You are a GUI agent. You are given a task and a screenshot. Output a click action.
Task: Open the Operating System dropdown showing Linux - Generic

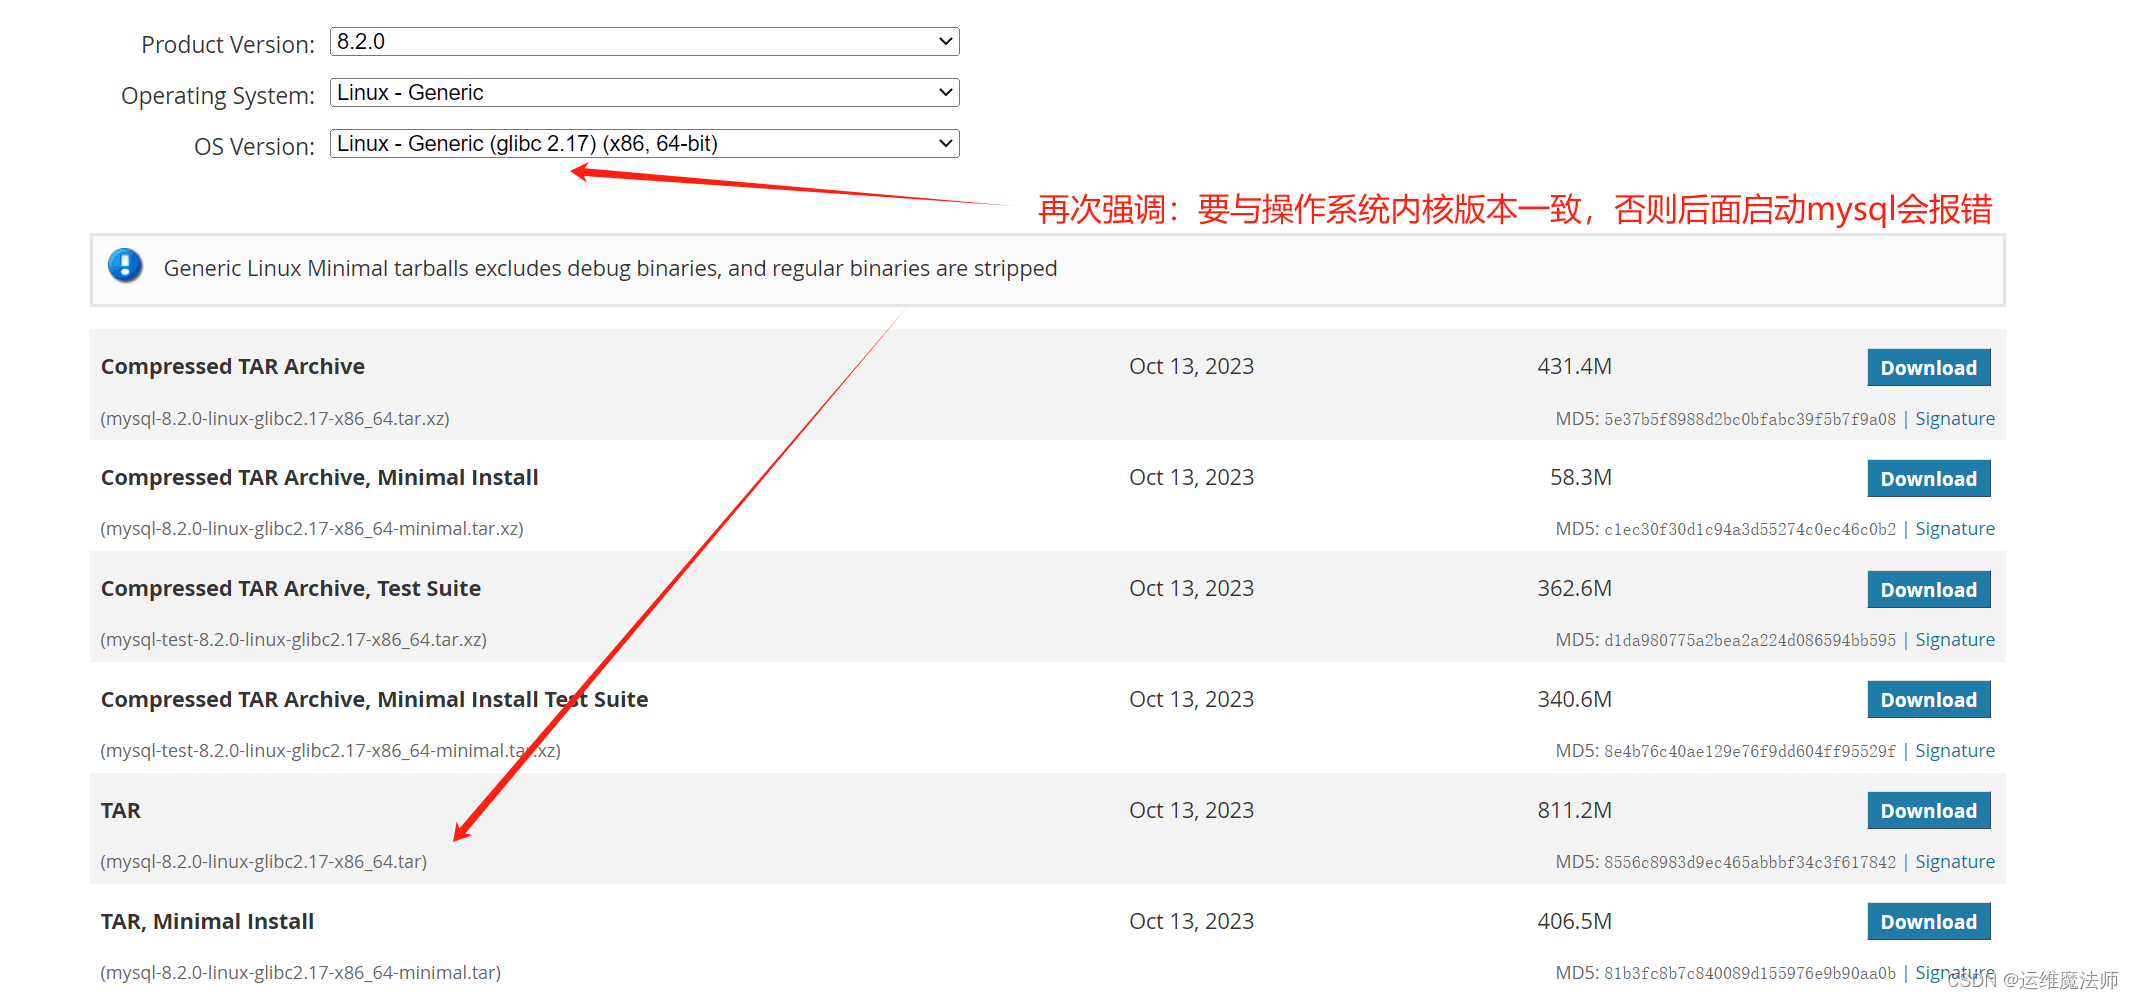(x=644, y=93)
